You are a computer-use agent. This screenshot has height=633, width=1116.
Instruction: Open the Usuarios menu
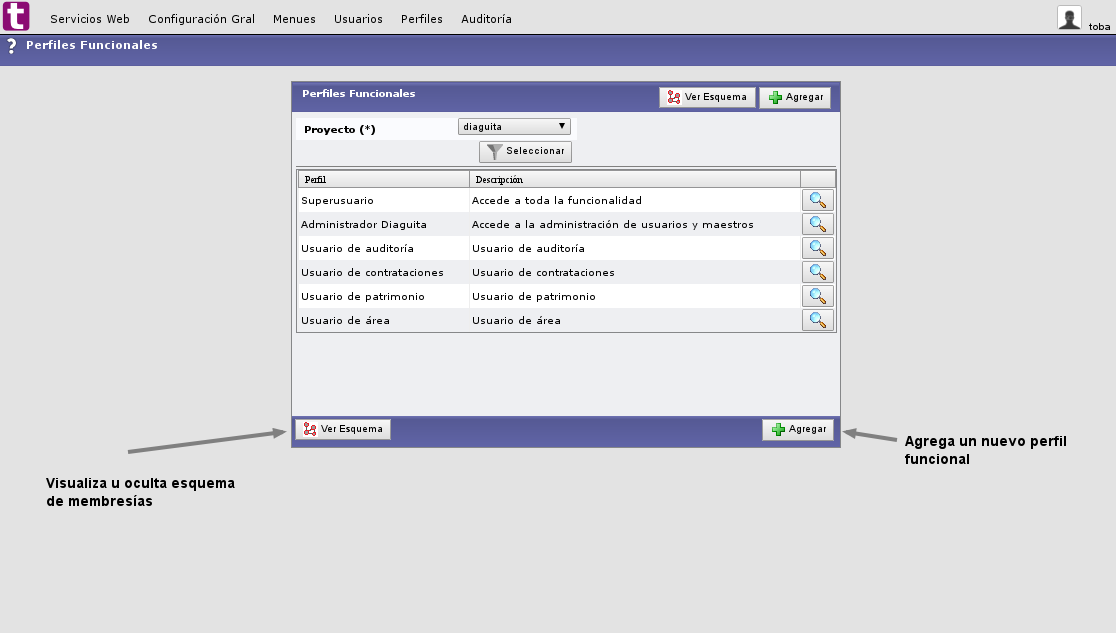(358, 18)
